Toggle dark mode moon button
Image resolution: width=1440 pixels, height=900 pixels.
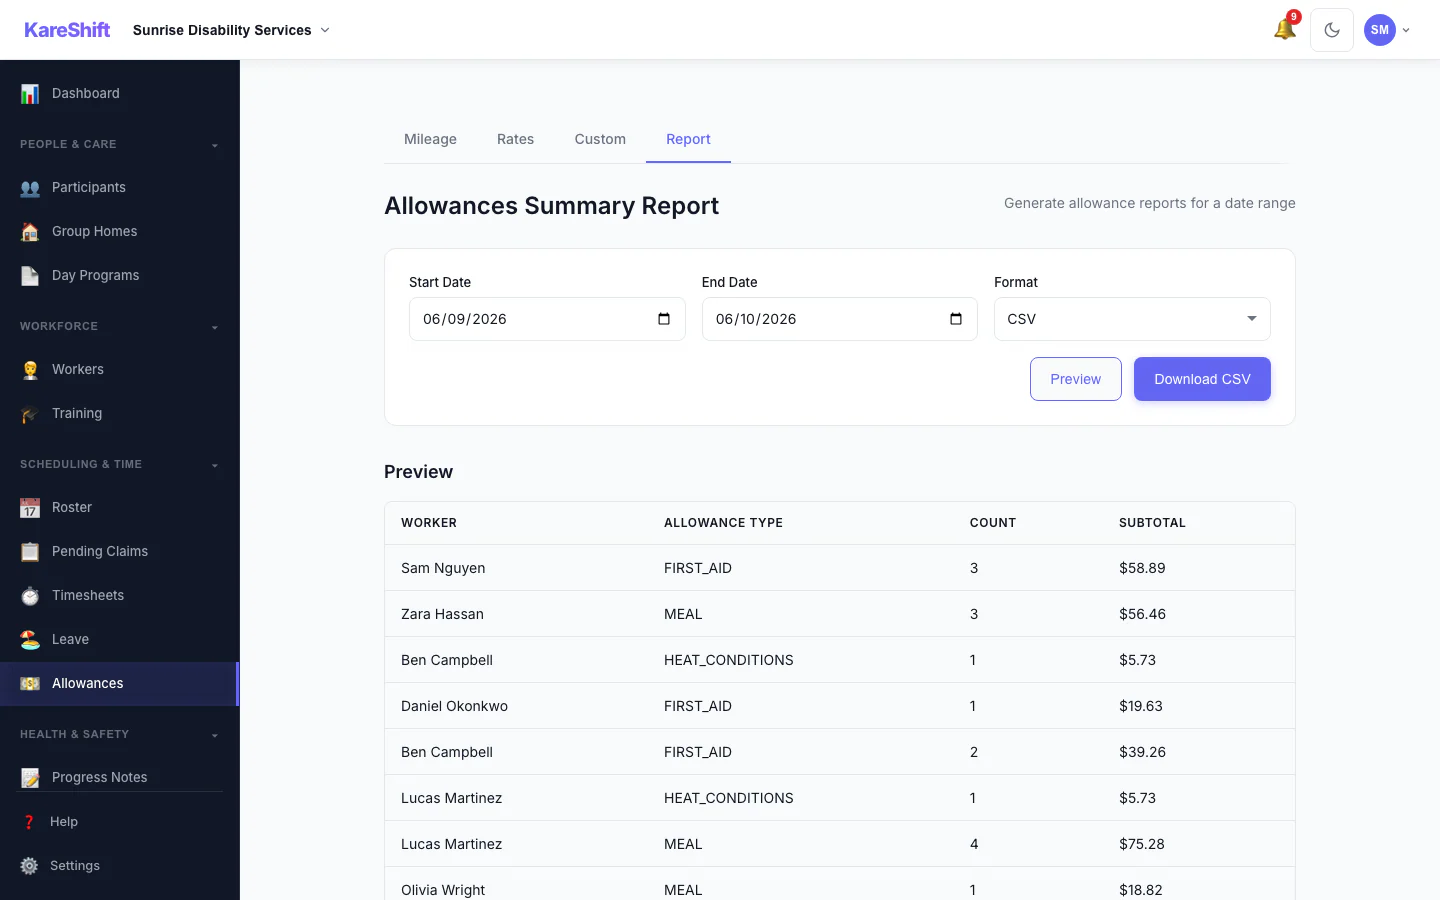(1332, 30)
